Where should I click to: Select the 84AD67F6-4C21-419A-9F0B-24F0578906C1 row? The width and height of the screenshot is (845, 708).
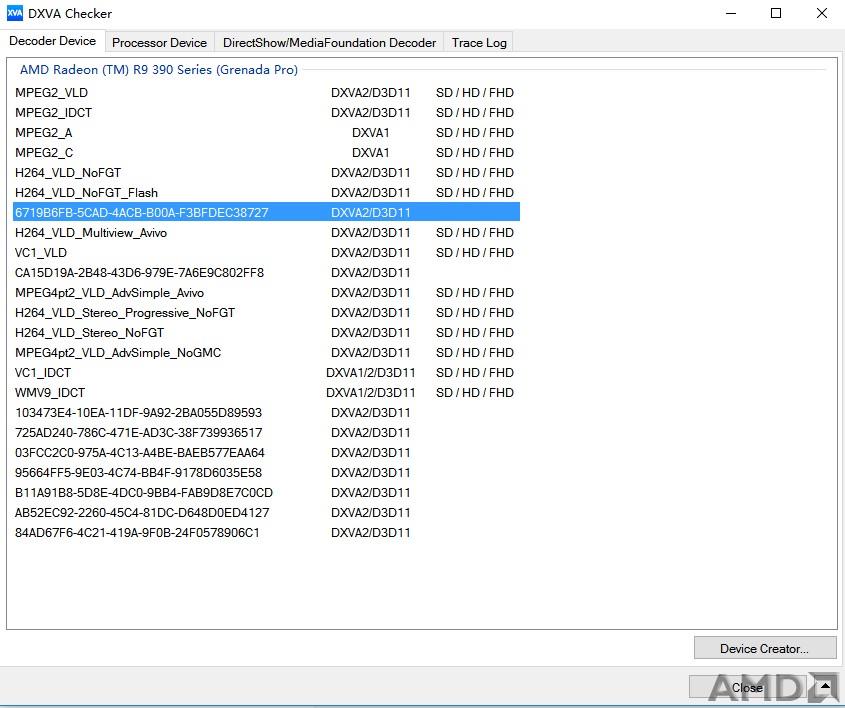tap(266, 532)
